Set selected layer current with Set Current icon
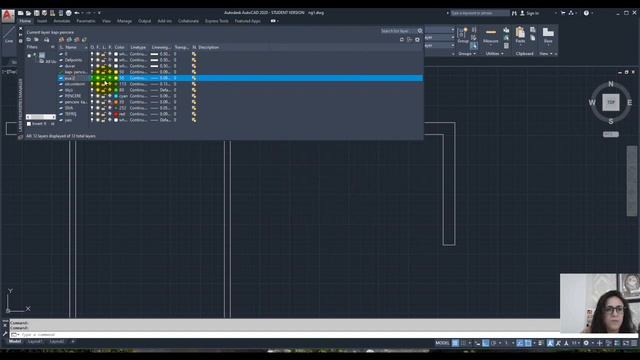This screenshot has width=640, height=360. click(84, 40)
